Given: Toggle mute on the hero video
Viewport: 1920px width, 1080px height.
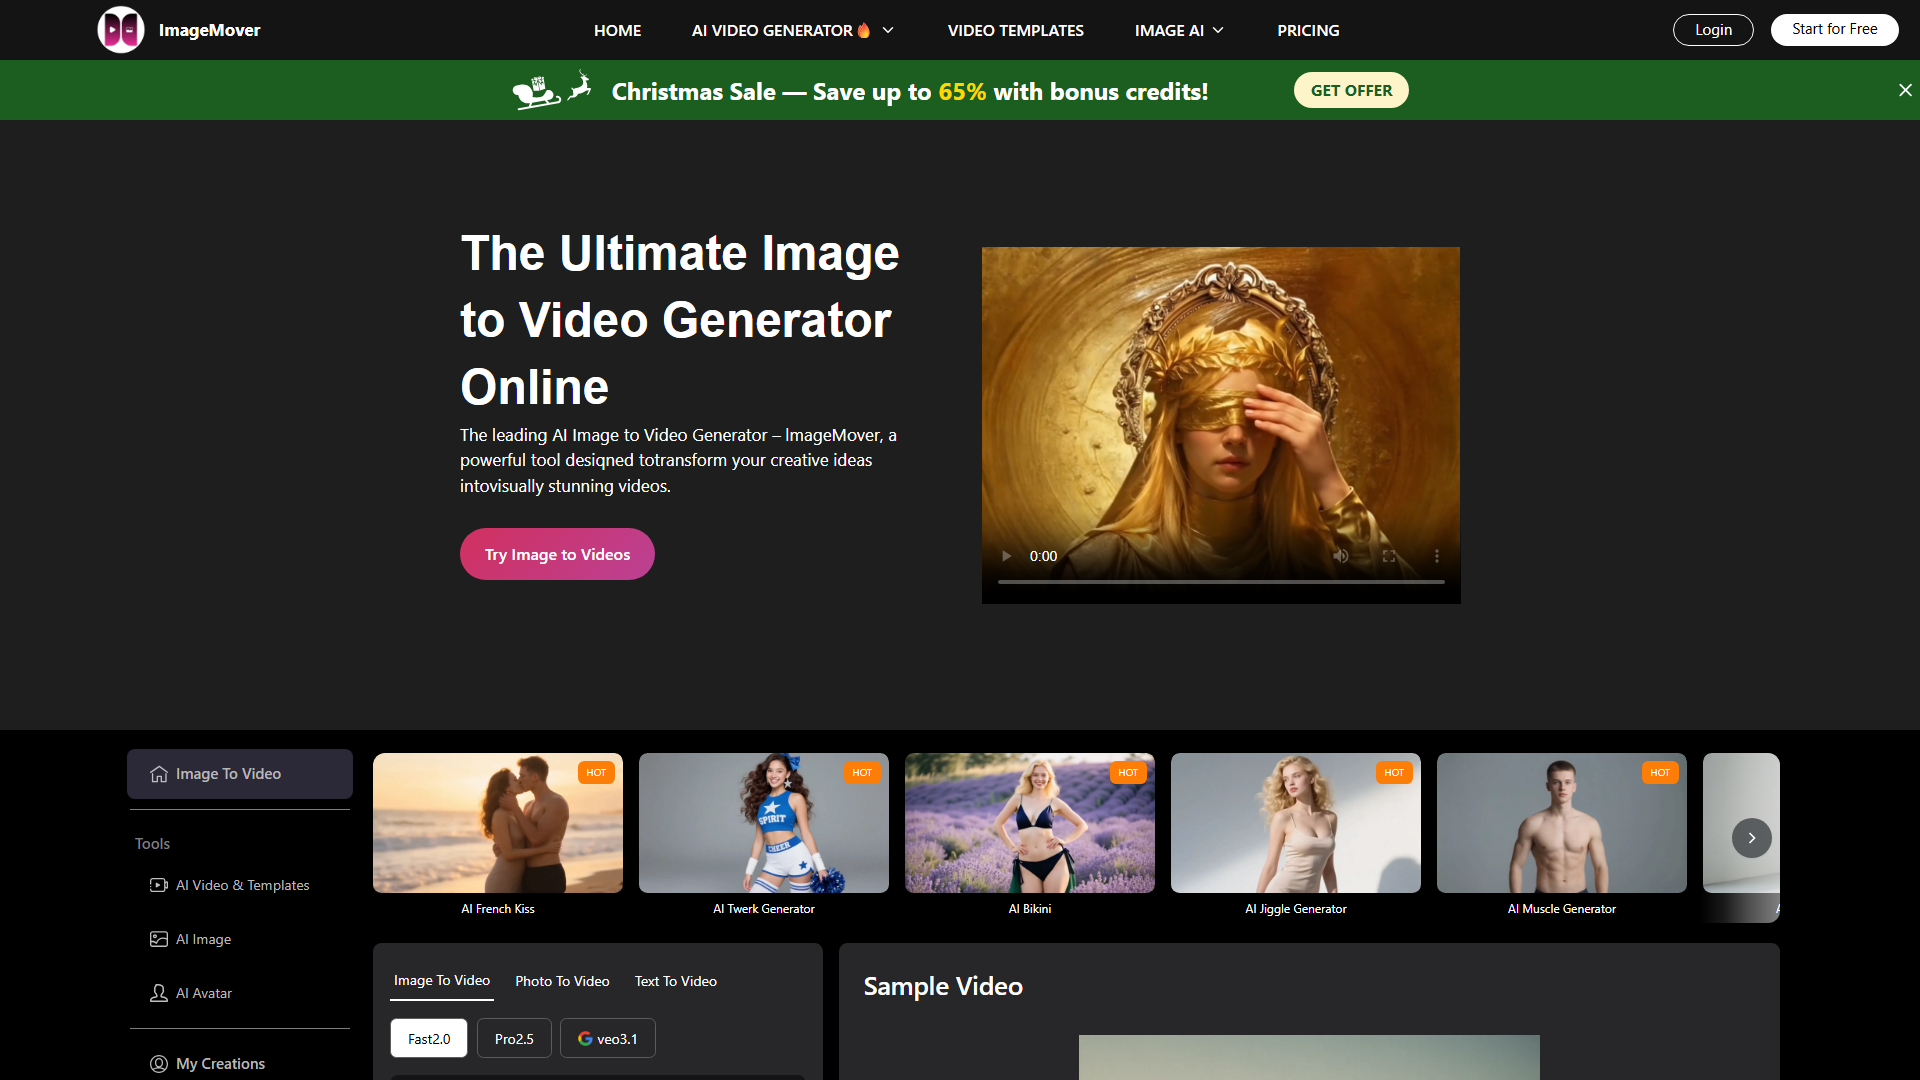Looking at the screenshot, I should tap(1341, 556).
